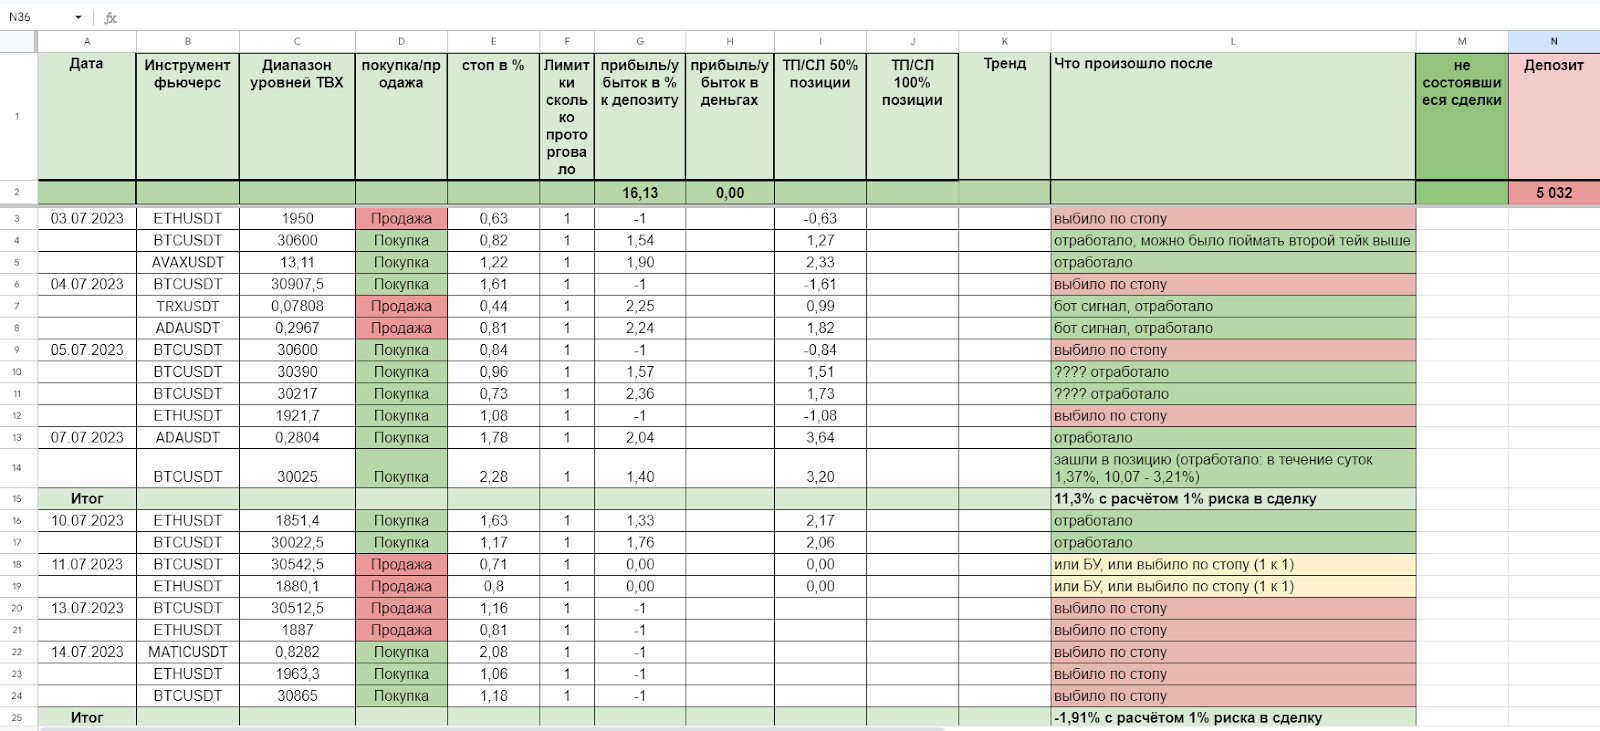The width and height of the screenshot is (1600, 731).
Task: Click 'Инструмент фьючерс' header cell
Action: [188, 116]
